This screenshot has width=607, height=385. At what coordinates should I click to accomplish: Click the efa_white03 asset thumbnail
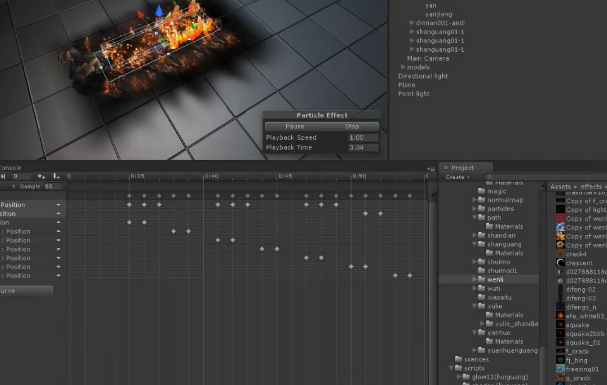point(561,316)
